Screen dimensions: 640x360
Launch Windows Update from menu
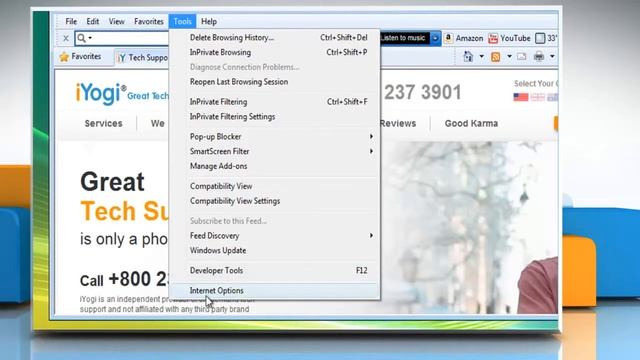[x=274, y=251]
